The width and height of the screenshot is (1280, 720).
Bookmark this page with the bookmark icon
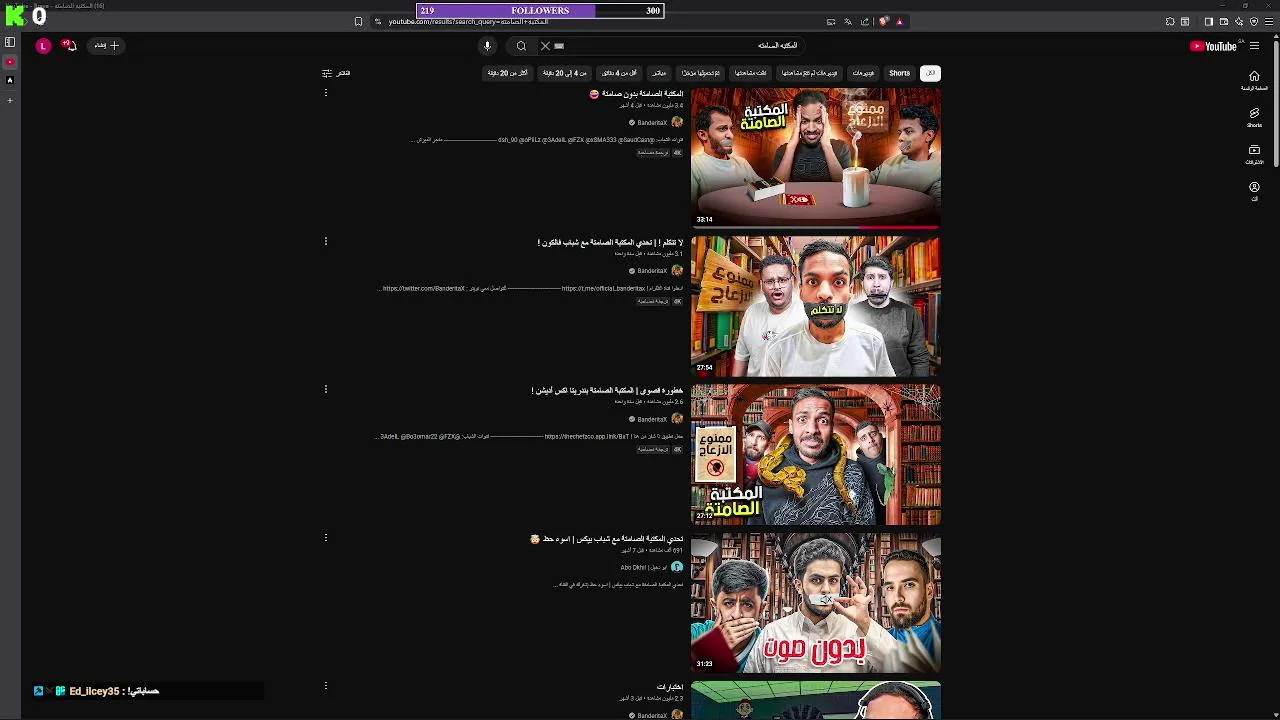coord(358,22)
